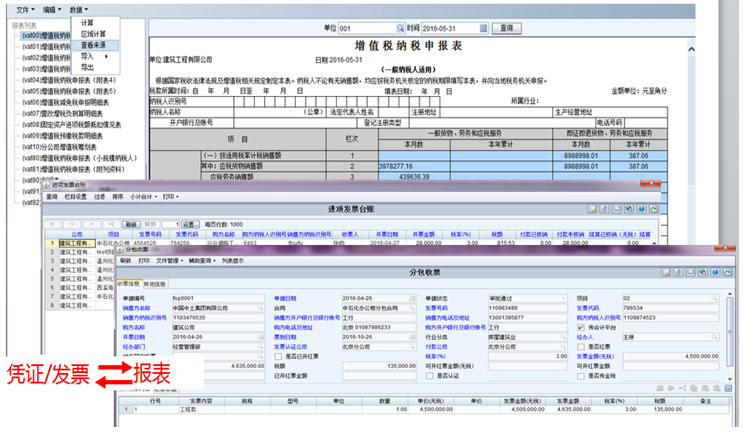This screenshot has height=433, width=747.
Task: Select (vat08)固定资产进项税额抵扣情况表 in tree
Action: coord(72,124)
